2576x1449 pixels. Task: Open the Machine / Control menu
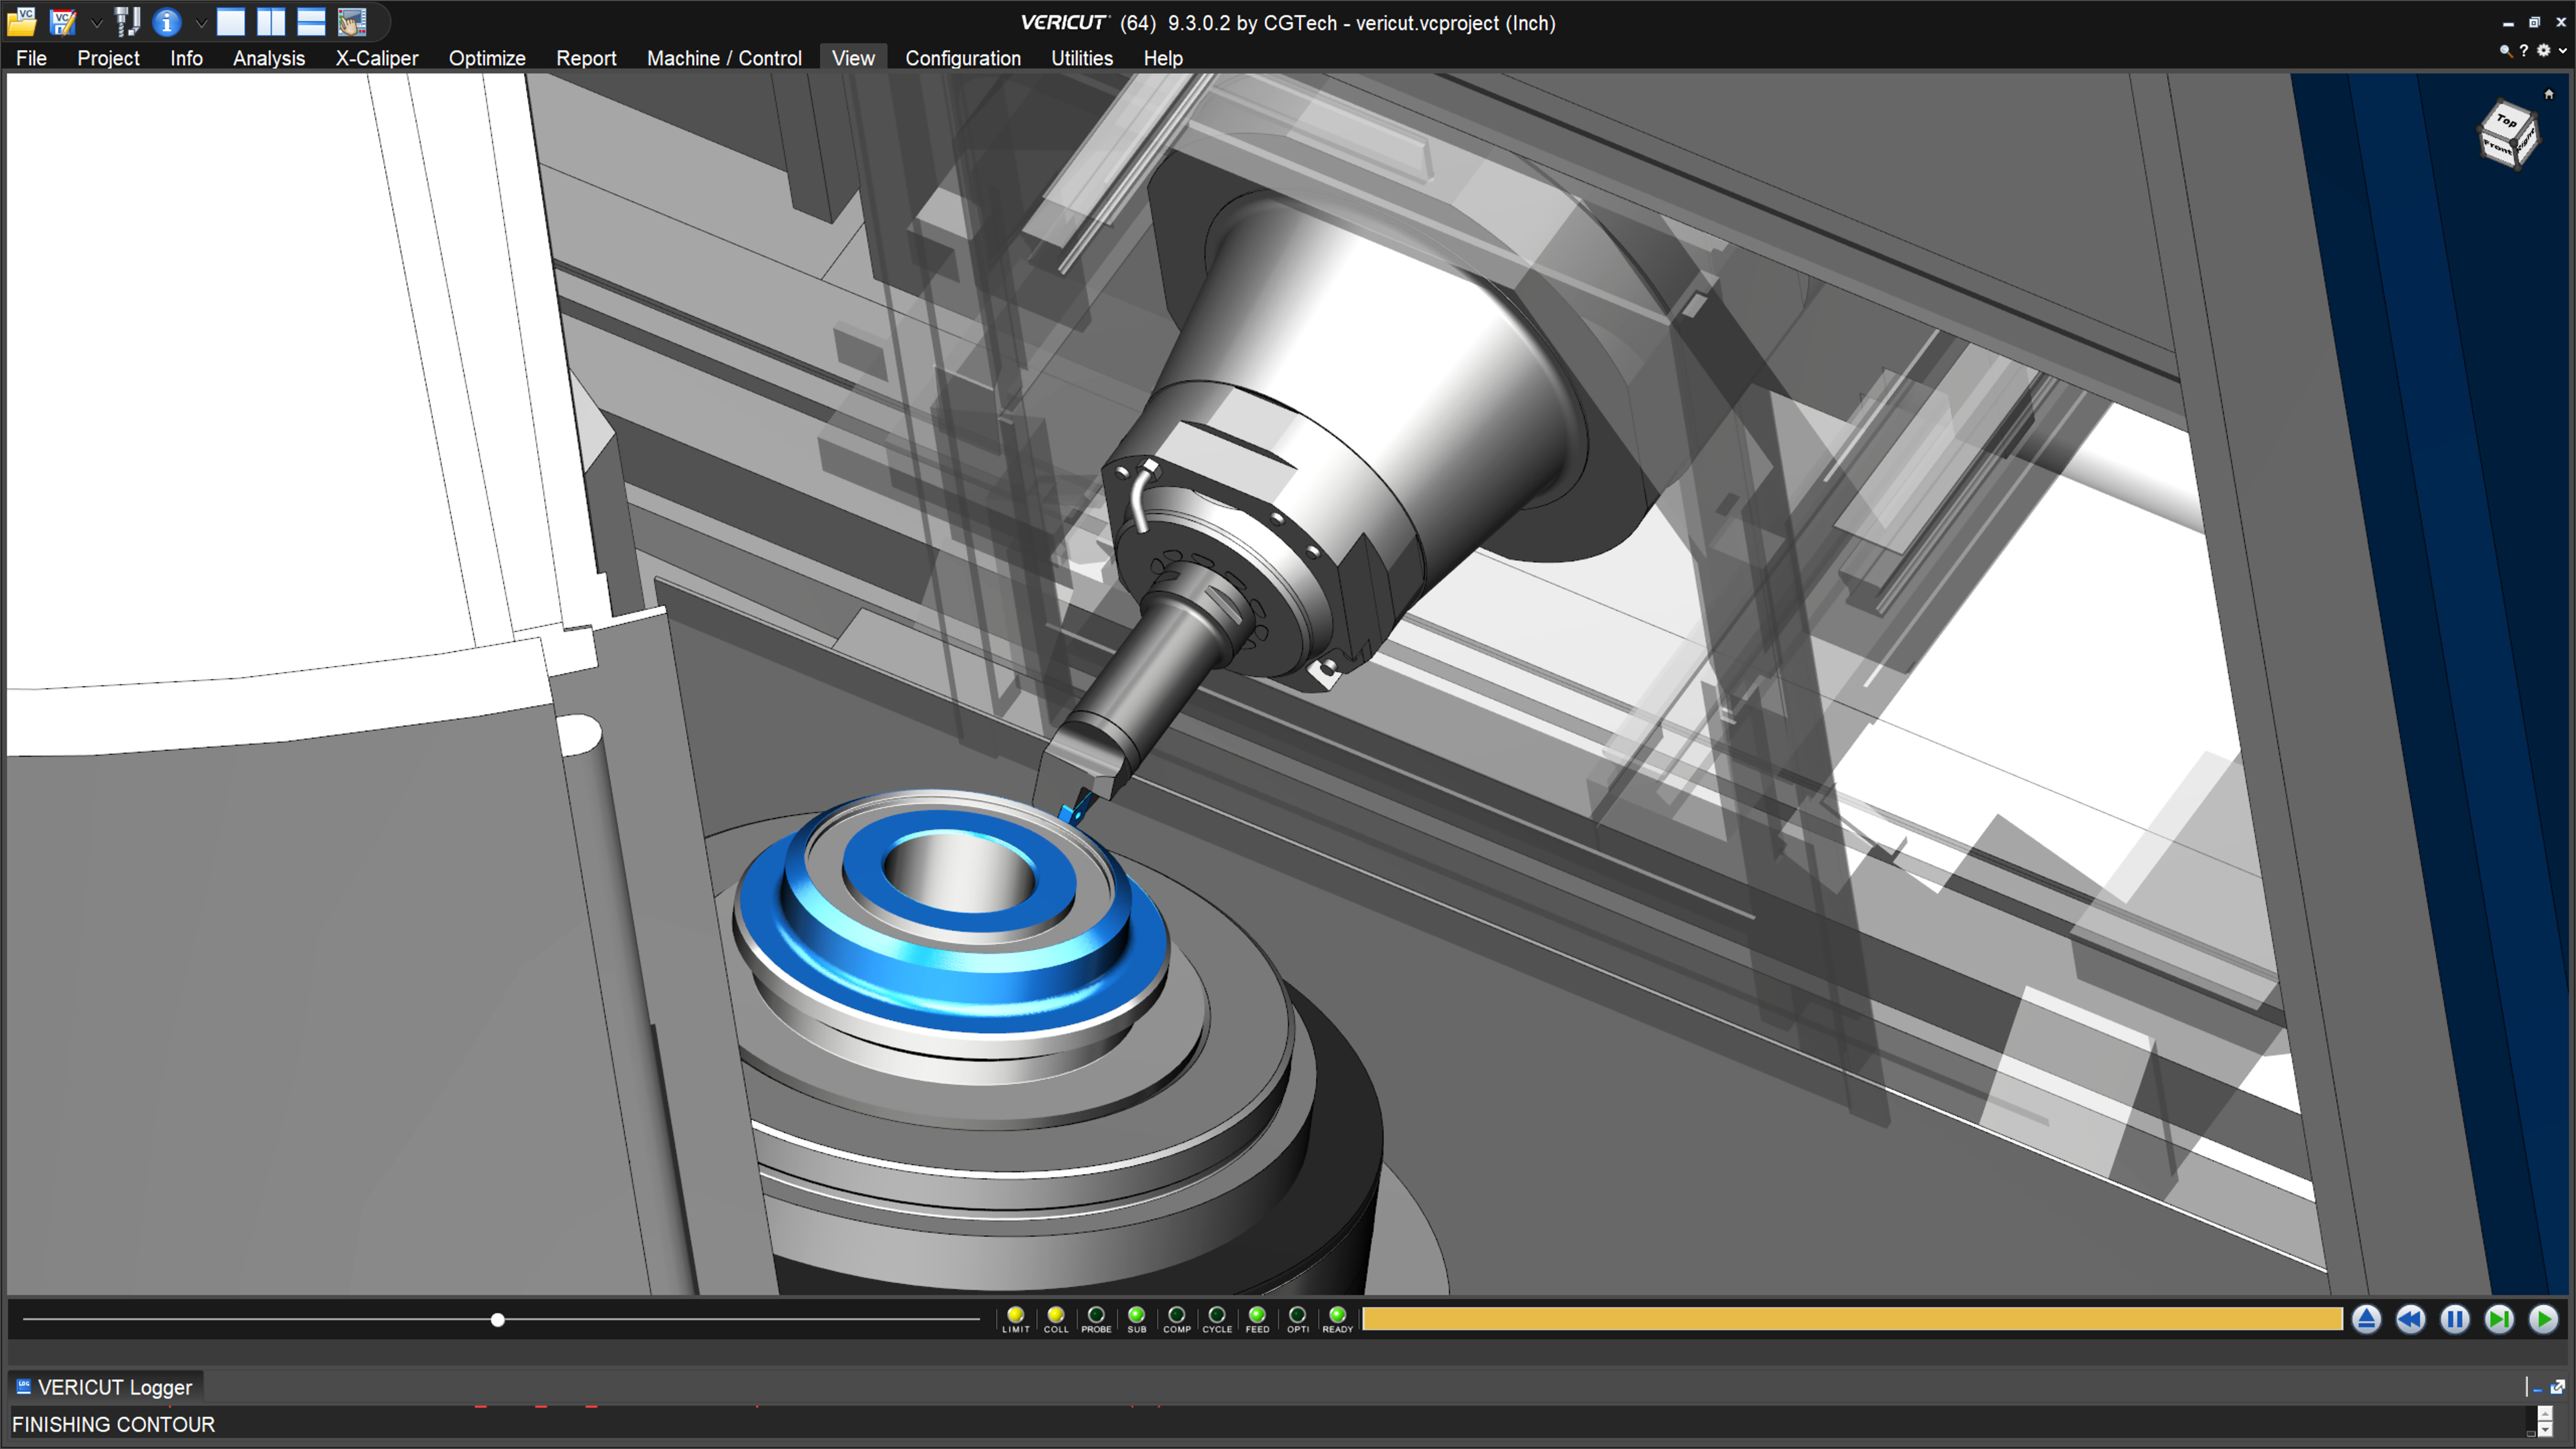[724, 58]
